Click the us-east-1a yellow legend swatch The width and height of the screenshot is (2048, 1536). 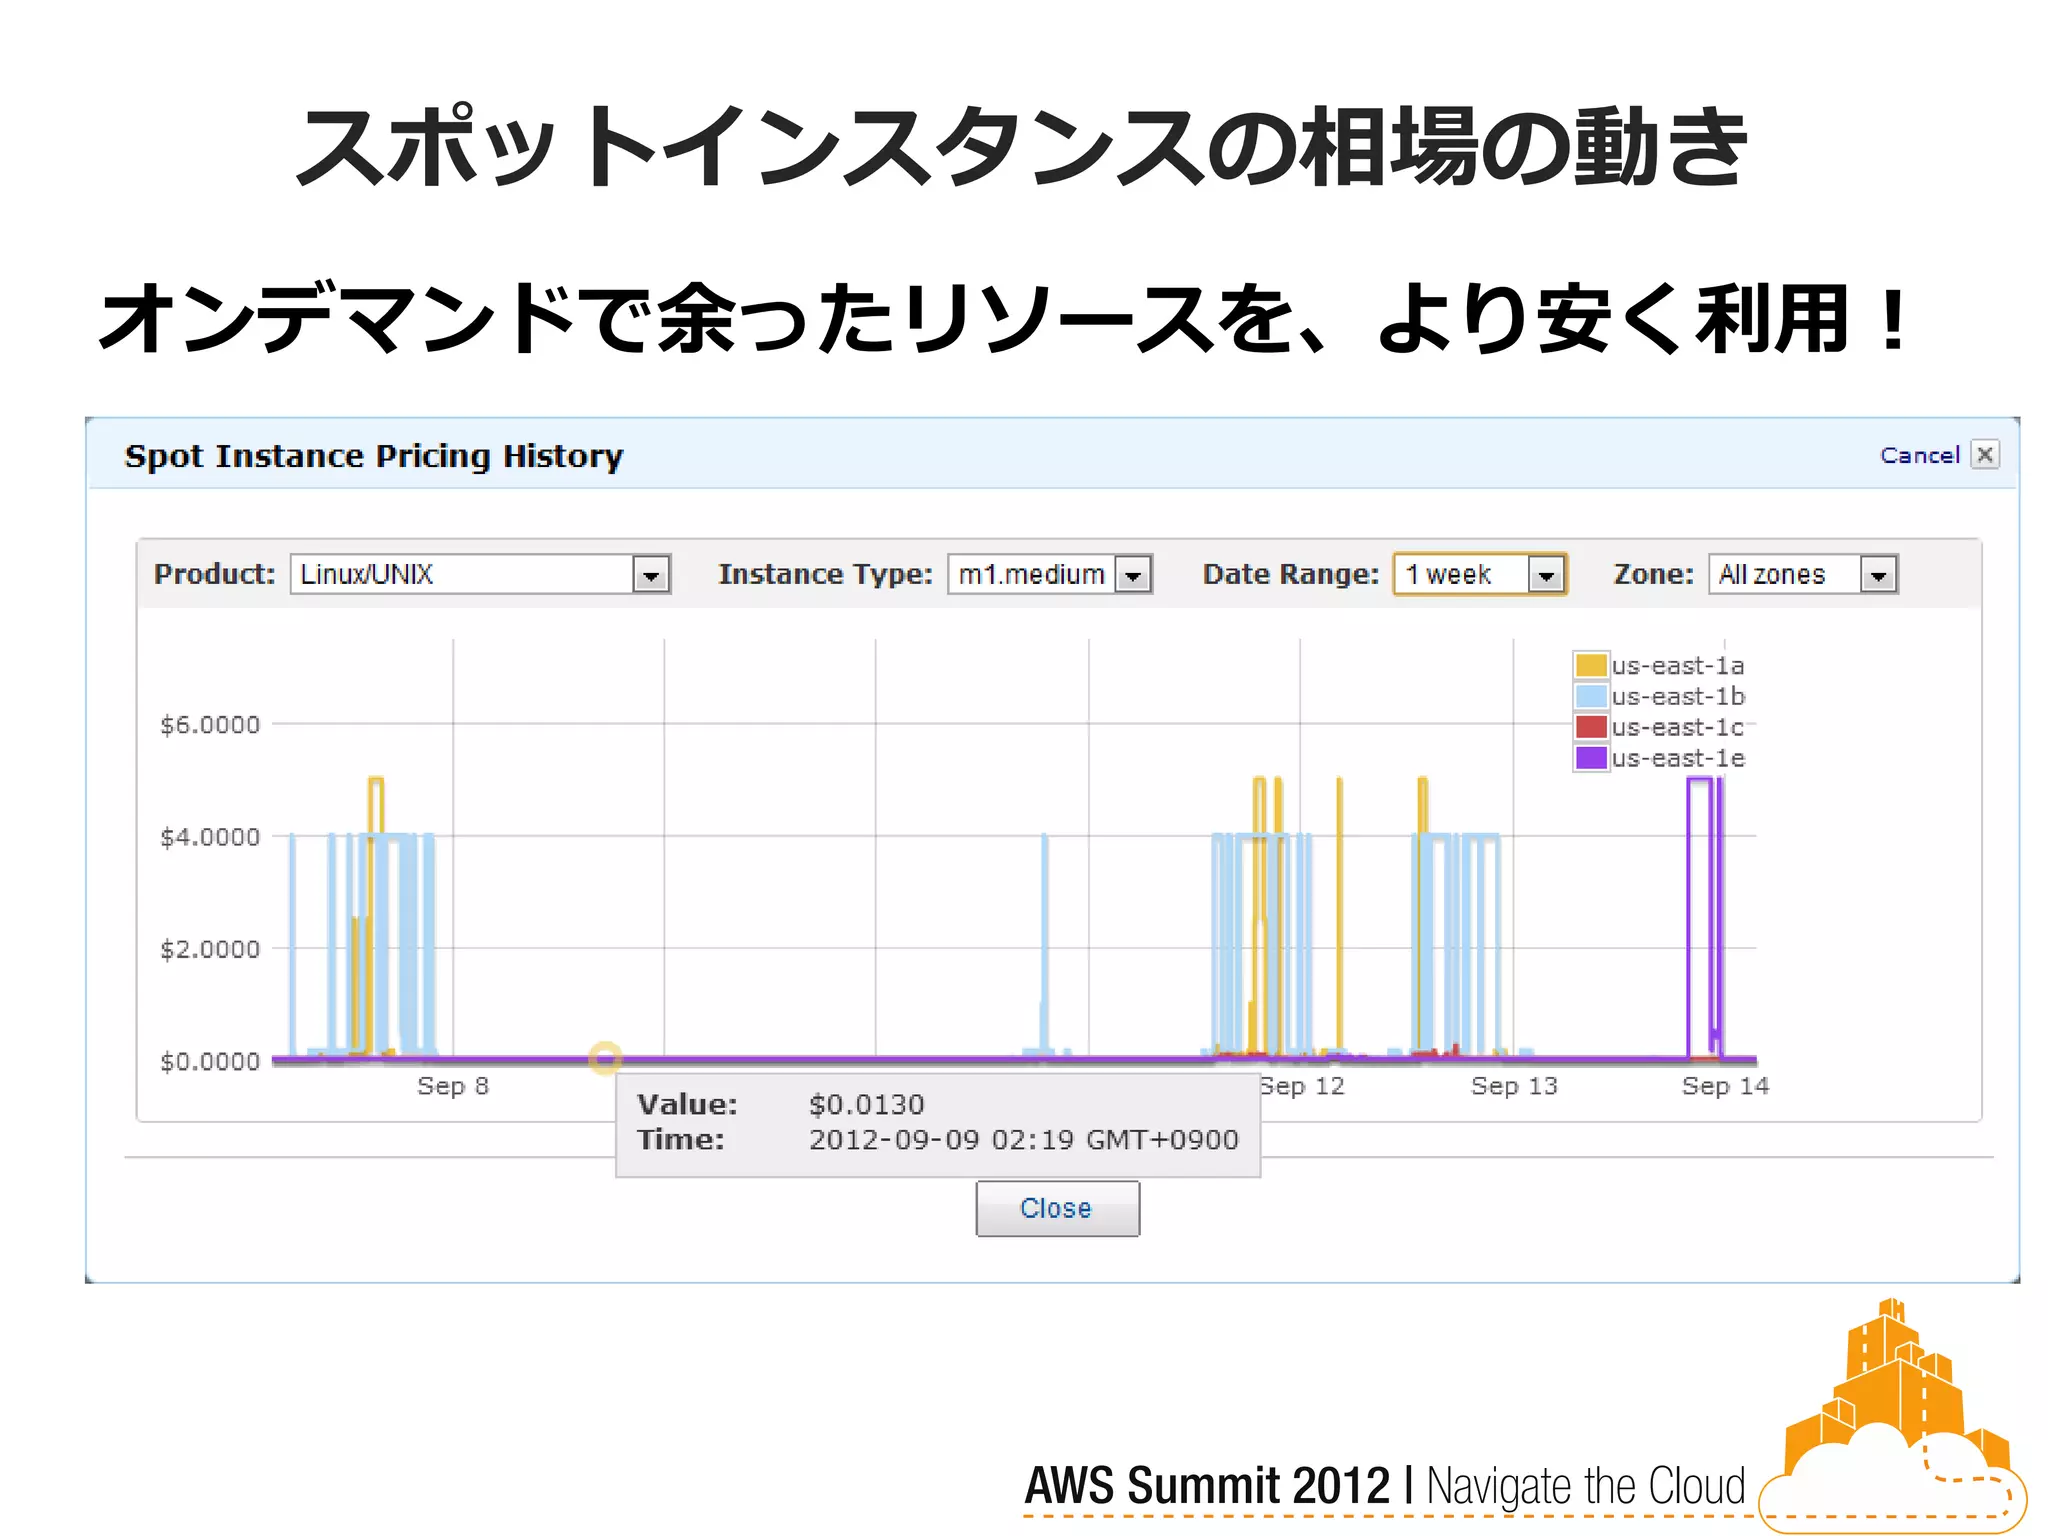click(x=1590, y=665)
